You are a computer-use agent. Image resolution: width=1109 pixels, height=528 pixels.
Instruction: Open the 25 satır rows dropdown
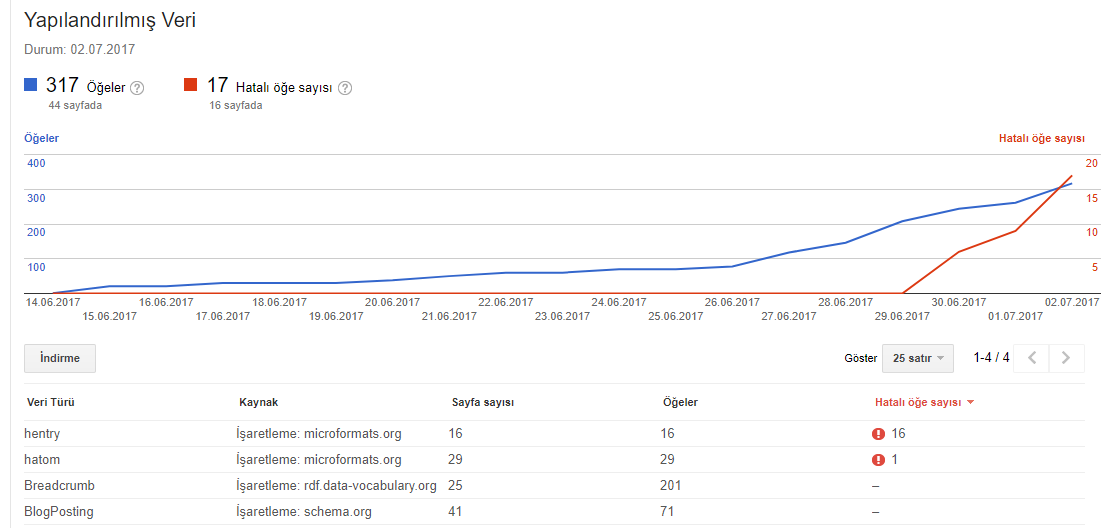(x=917, y=358)
